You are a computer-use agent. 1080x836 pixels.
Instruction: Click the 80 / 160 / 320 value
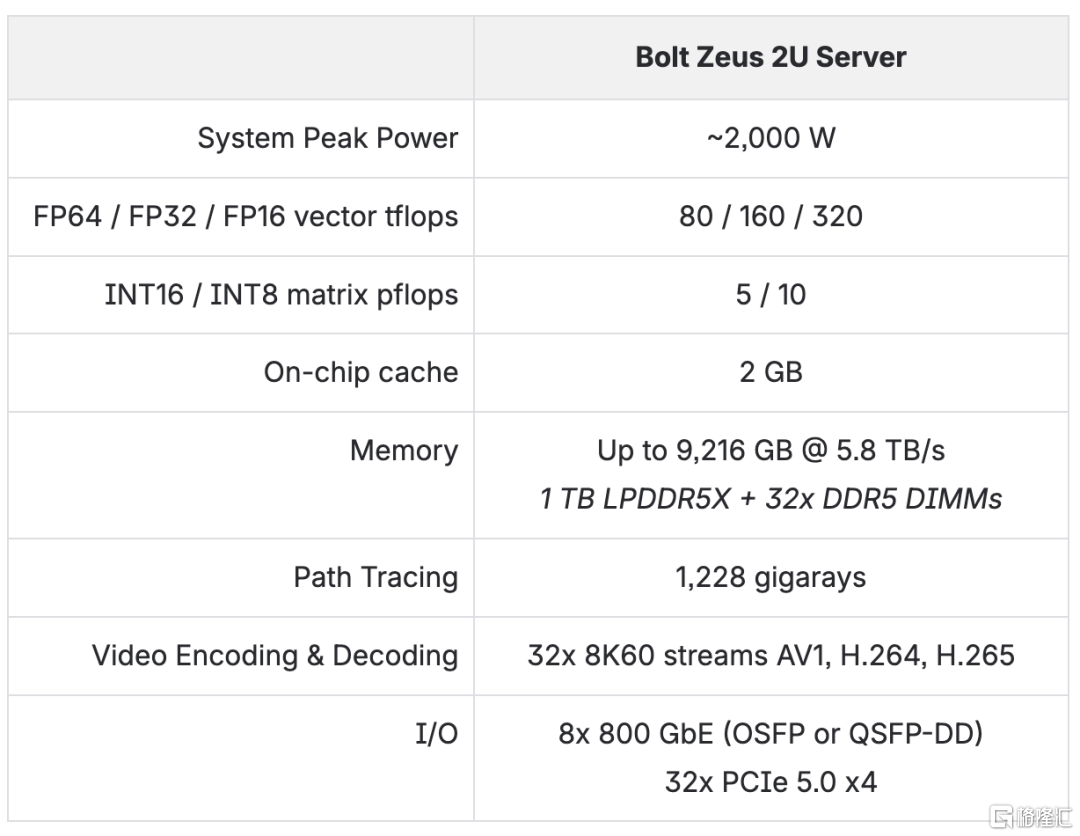[770, 216]
